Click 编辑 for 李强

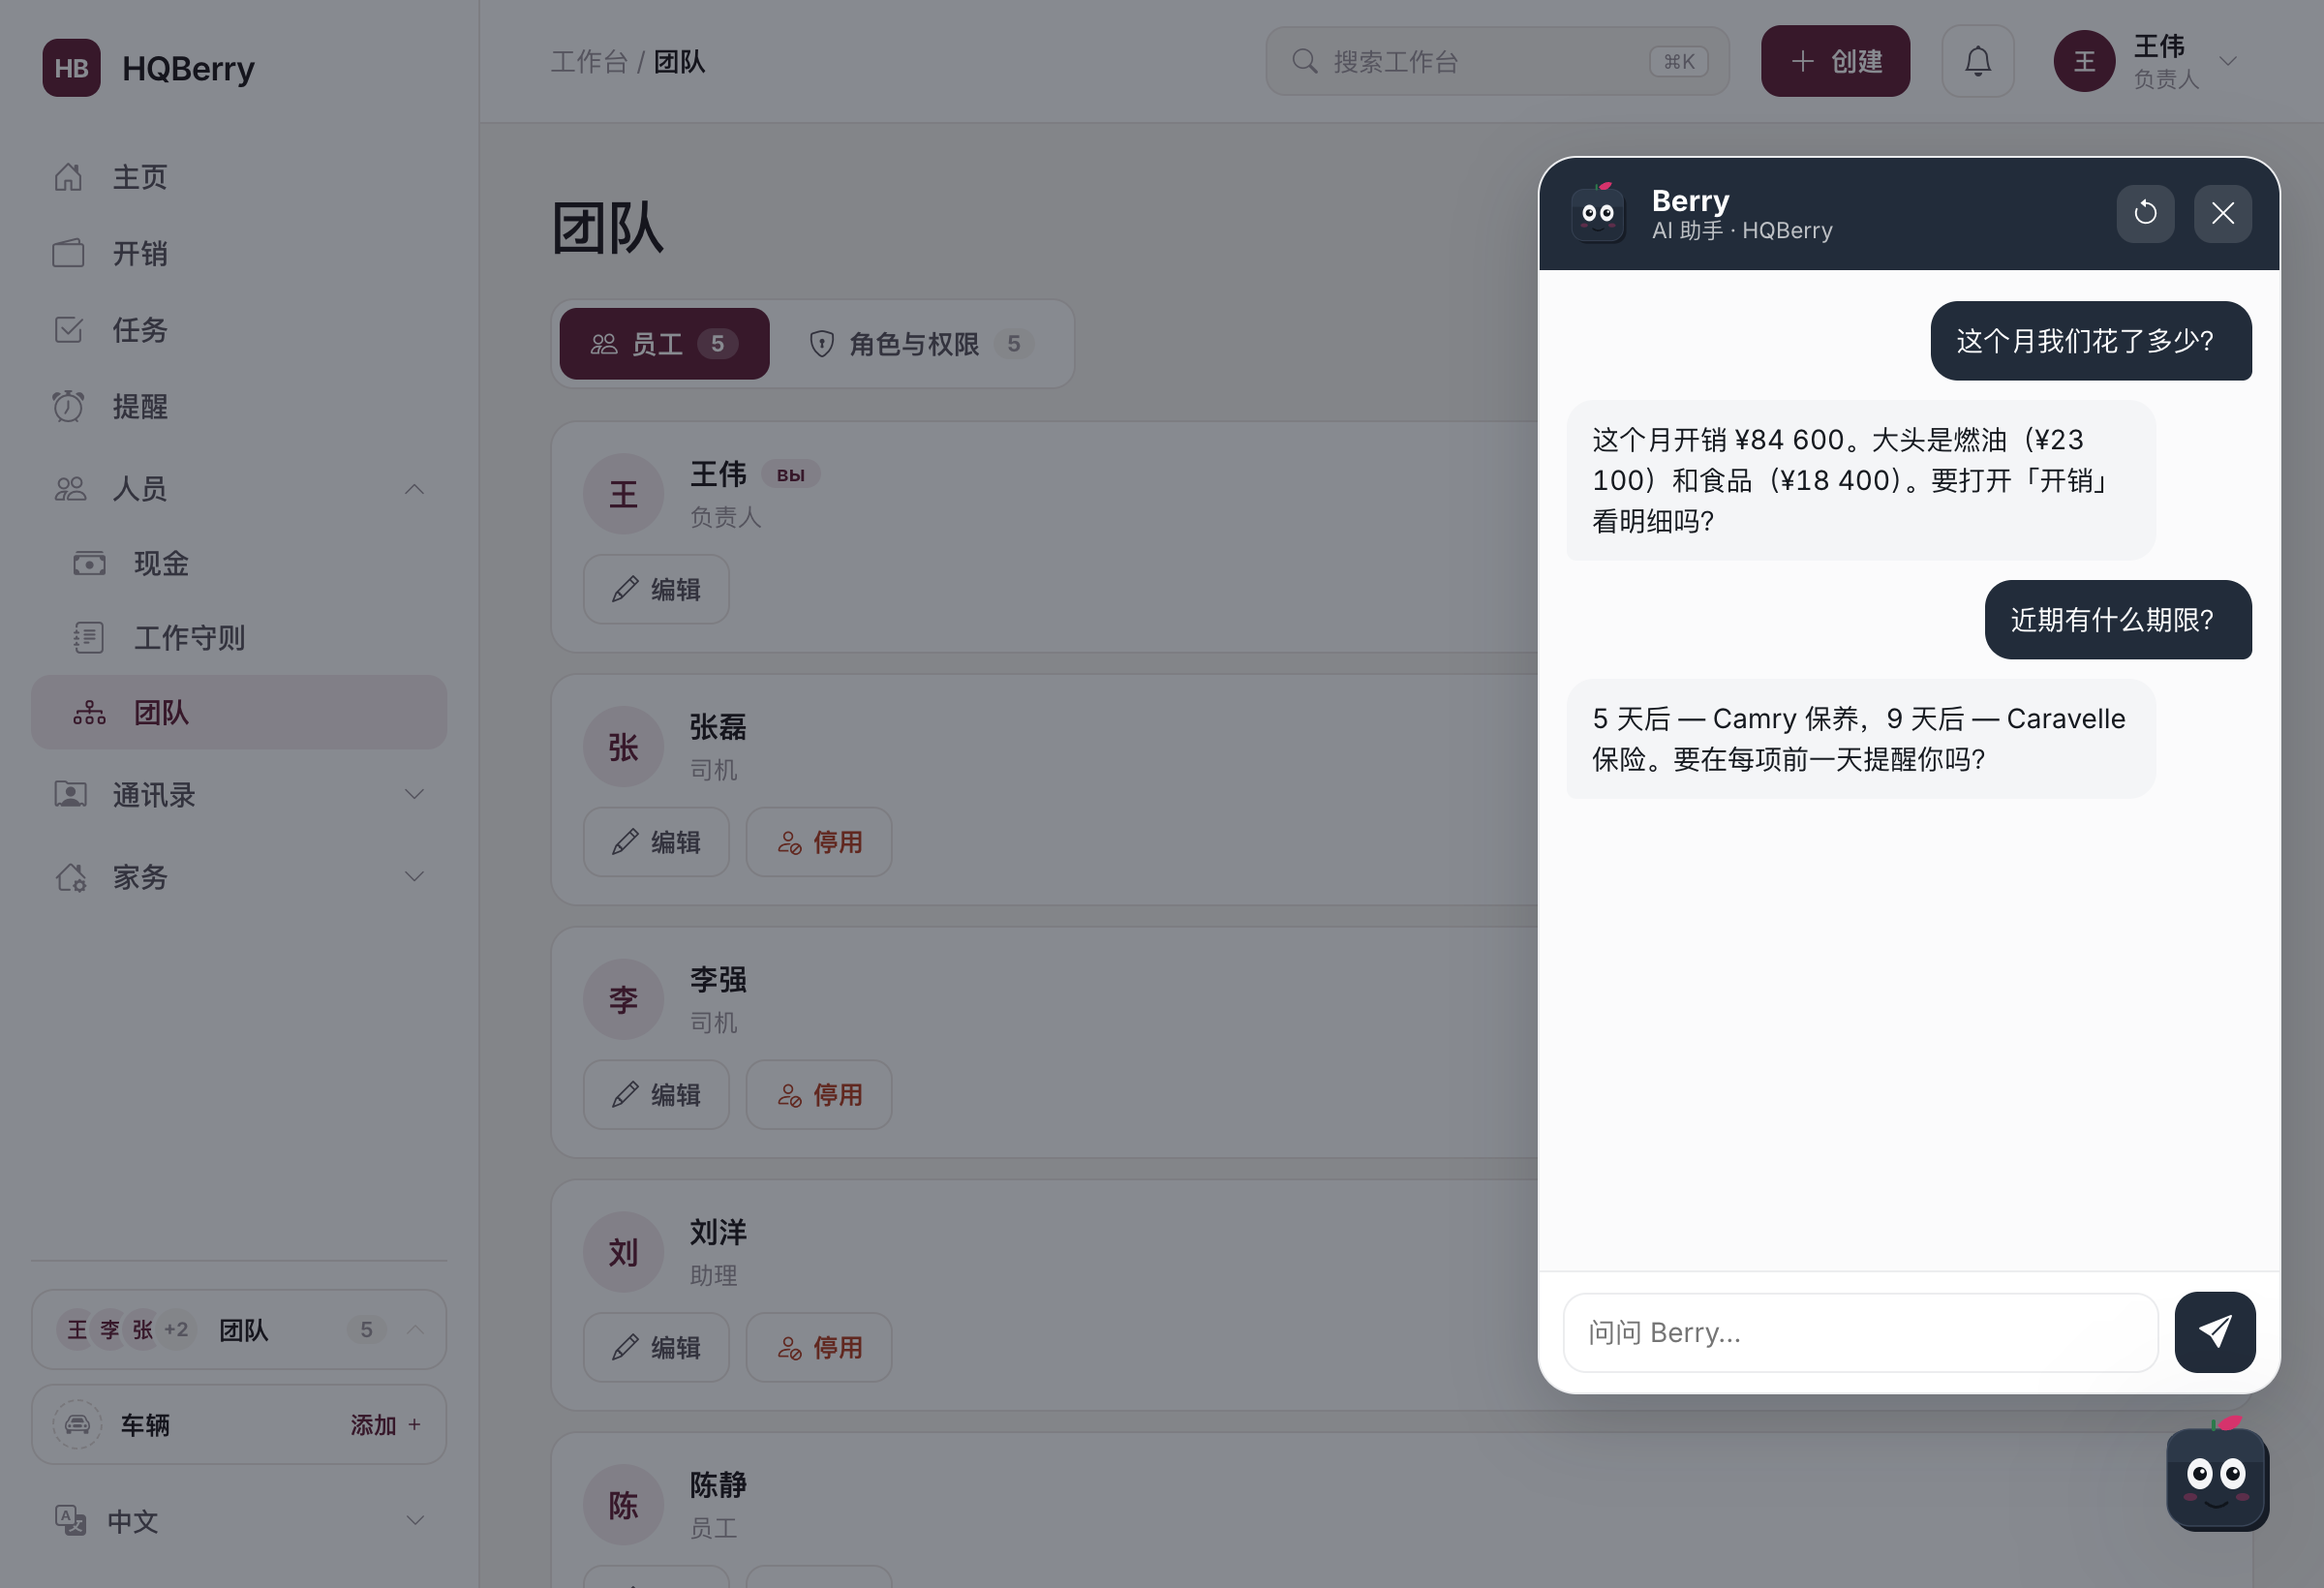click(x=656, y=1095)
